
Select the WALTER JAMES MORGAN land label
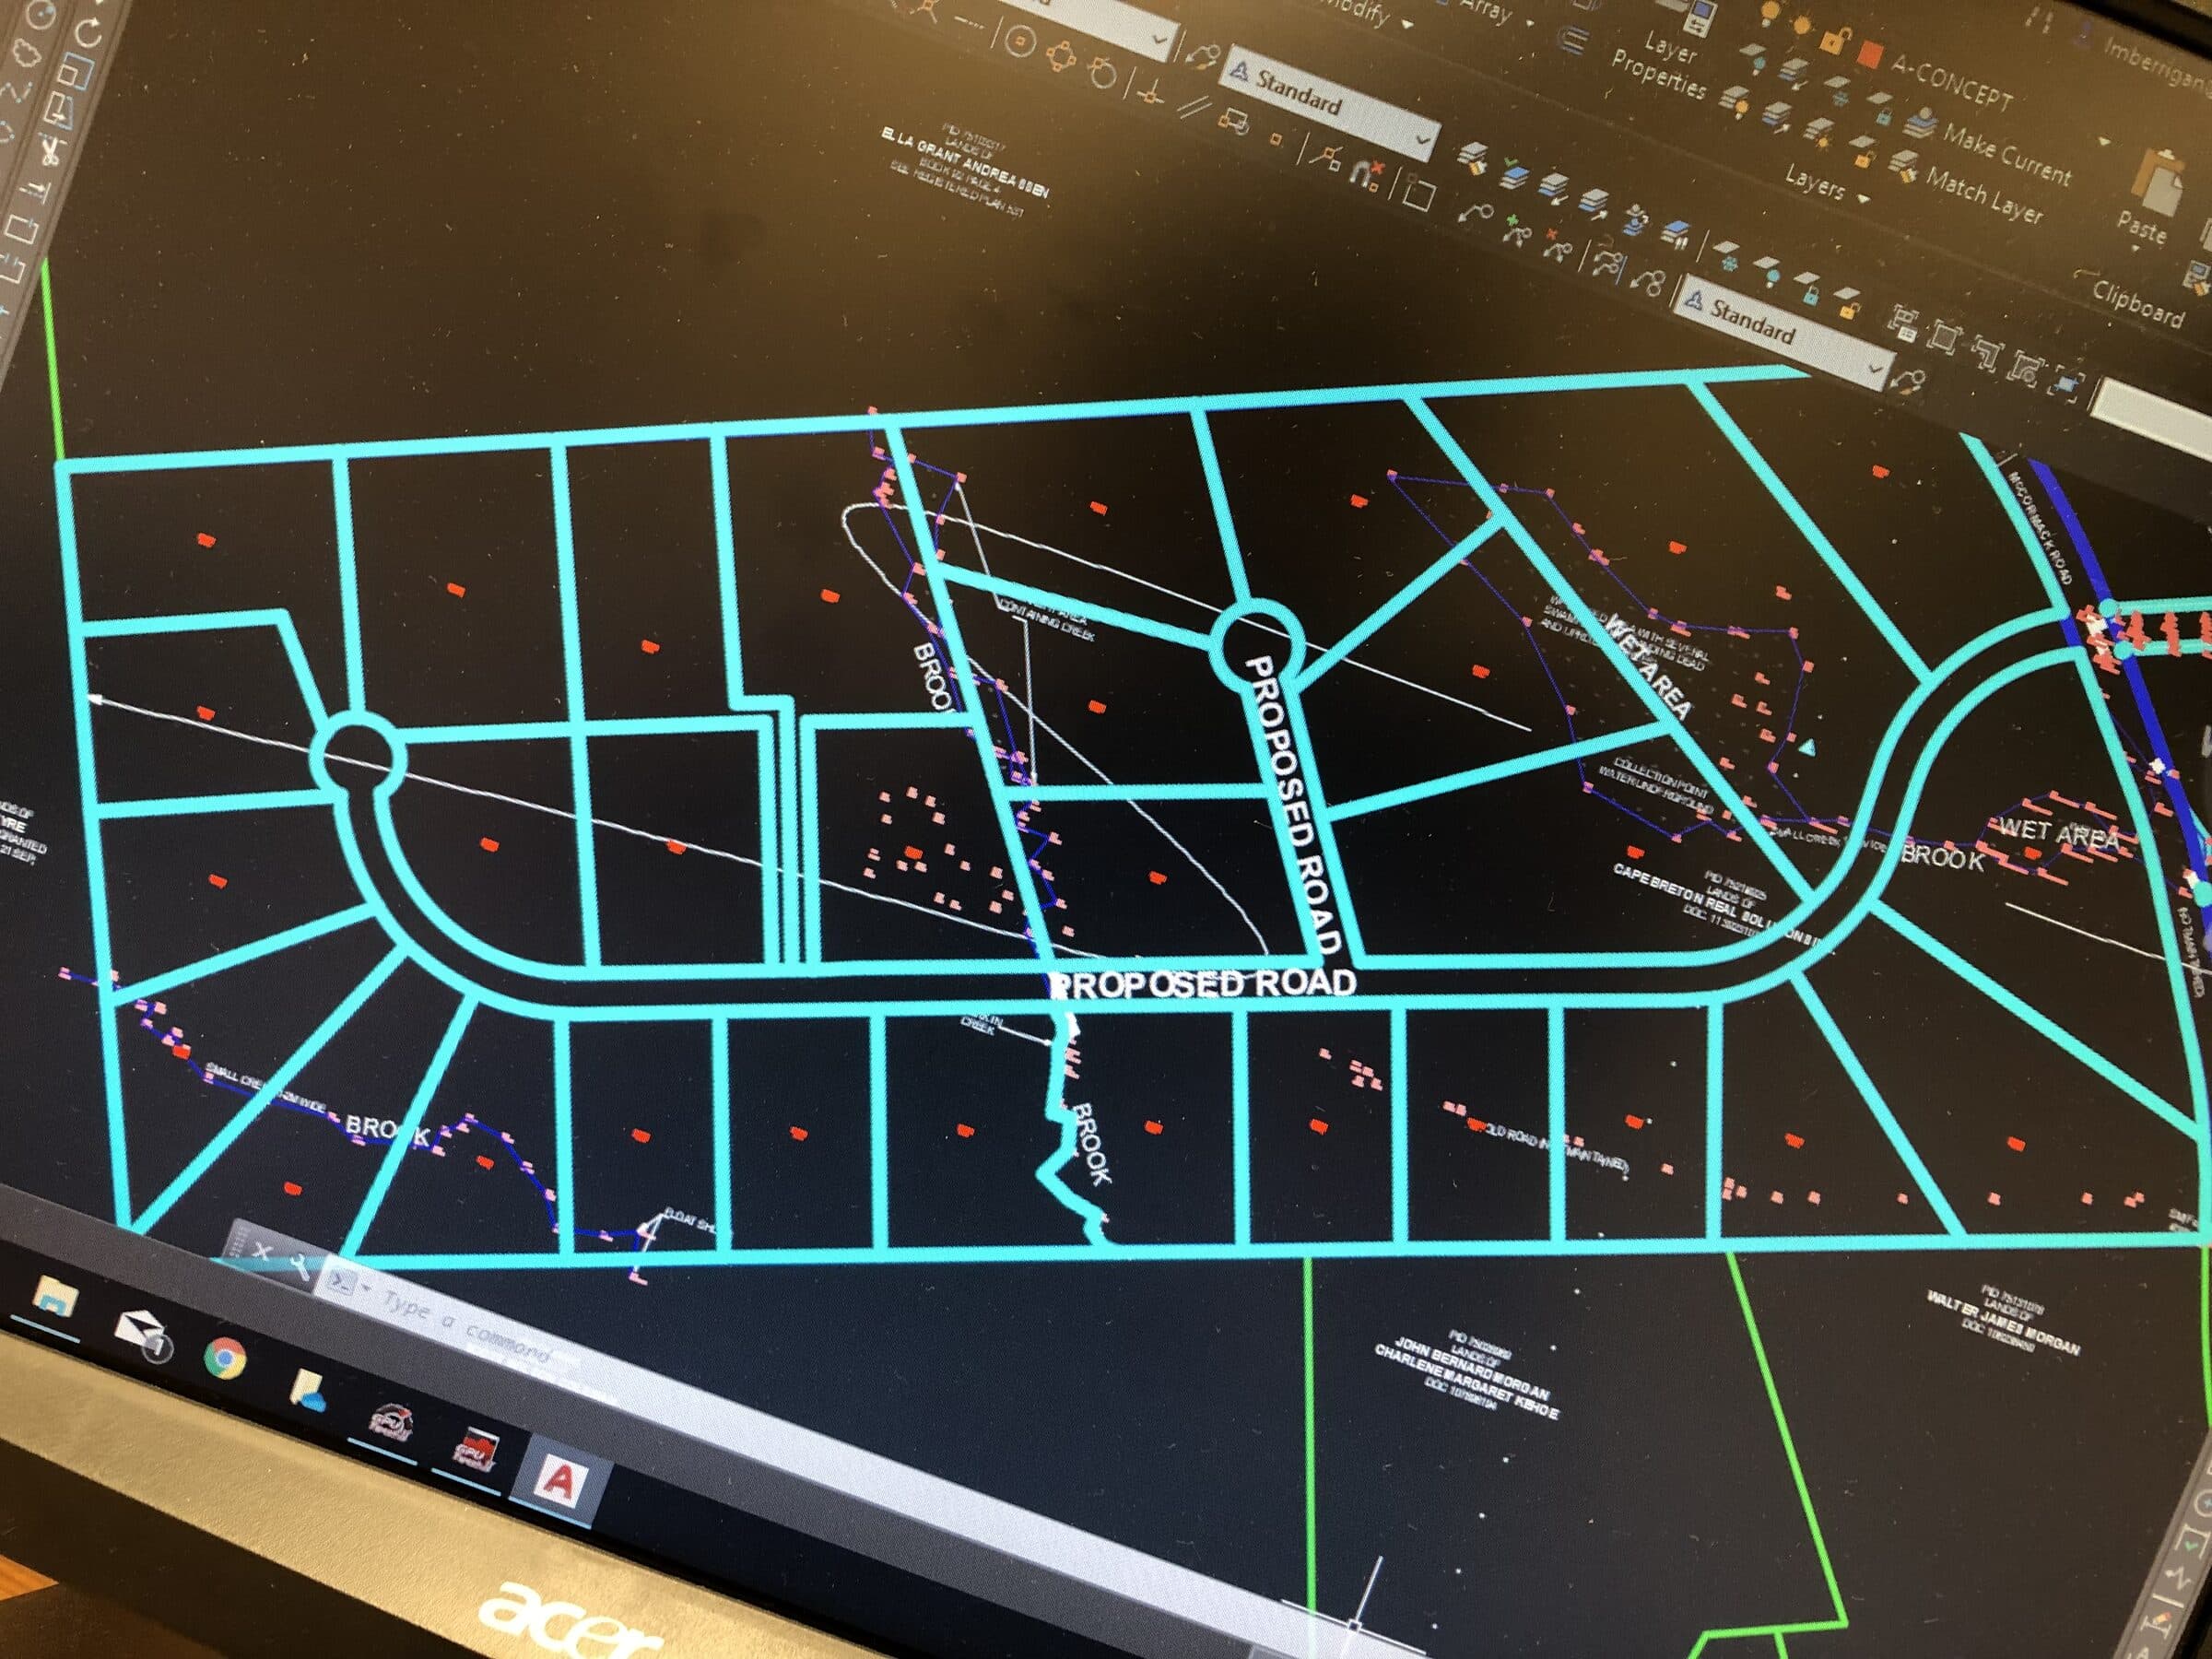tap(2004, 1321)
